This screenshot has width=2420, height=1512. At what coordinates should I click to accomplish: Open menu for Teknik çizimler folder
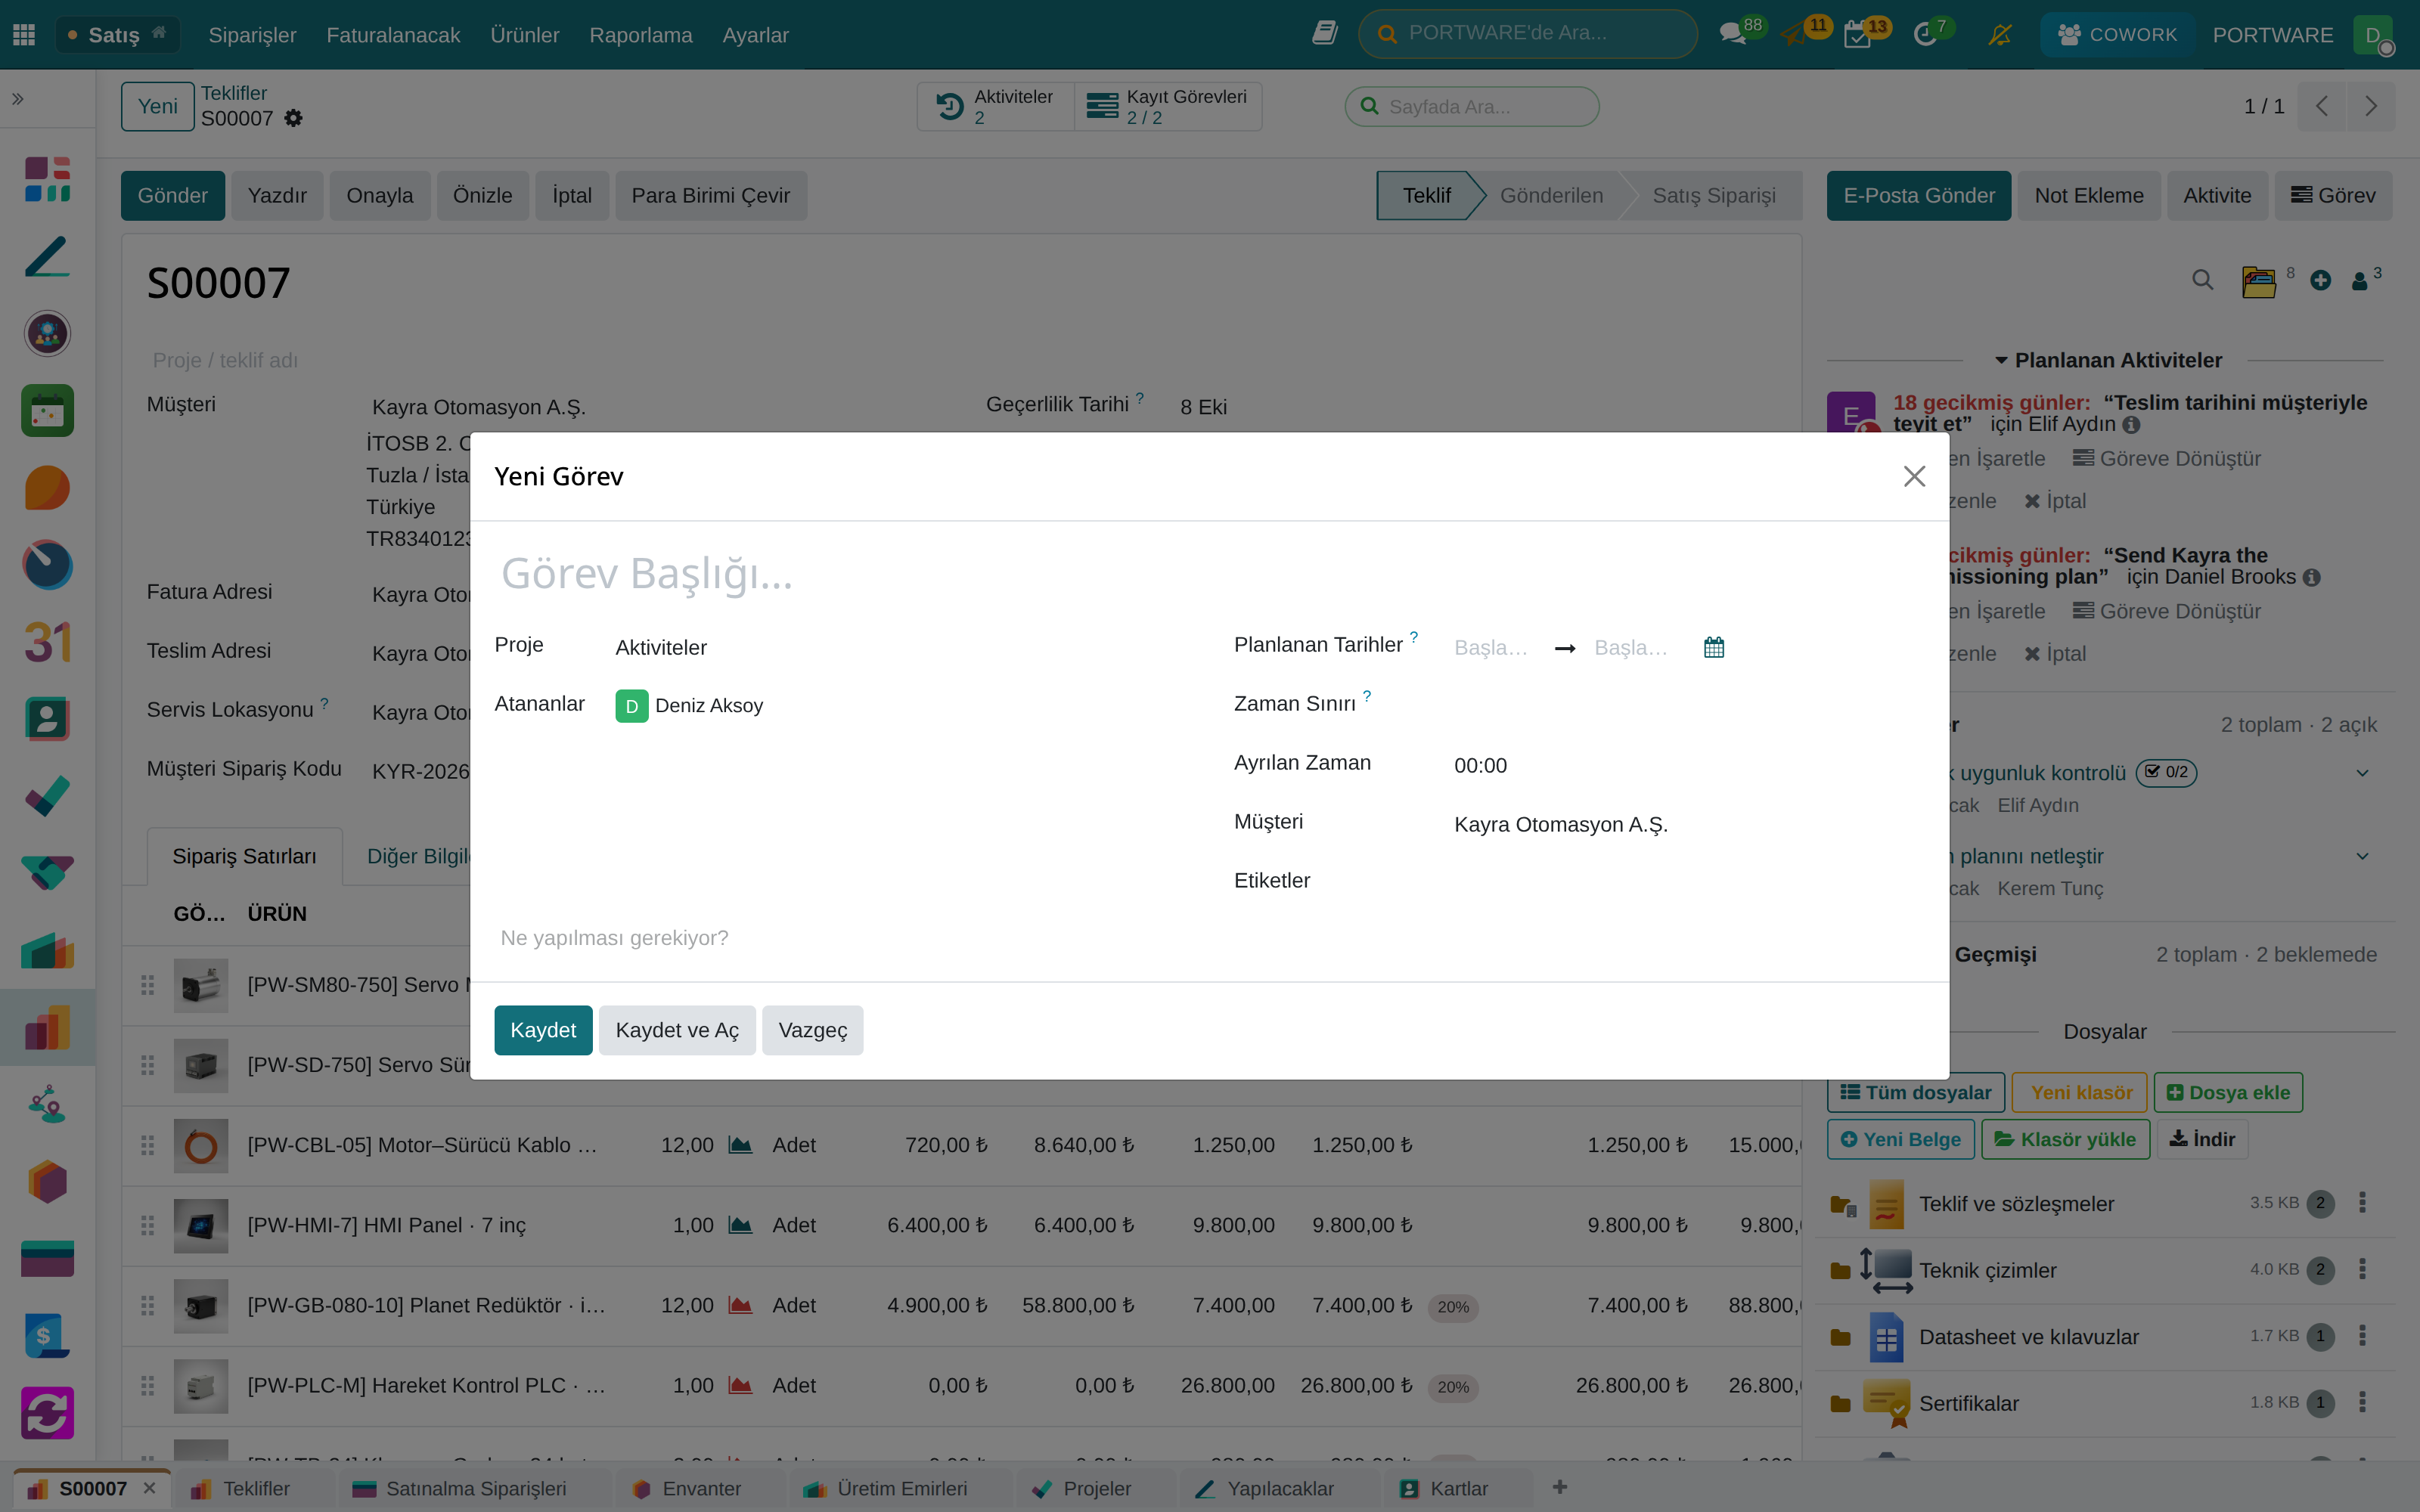[x=2362, y=1269]
